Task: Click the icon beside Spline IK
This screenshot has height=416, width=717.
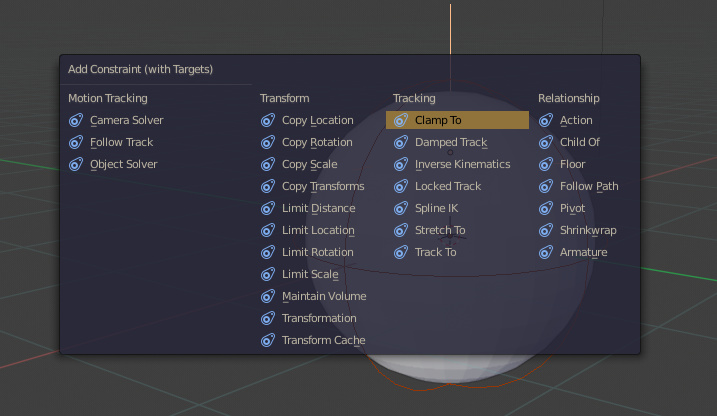Action: (401, 208)
